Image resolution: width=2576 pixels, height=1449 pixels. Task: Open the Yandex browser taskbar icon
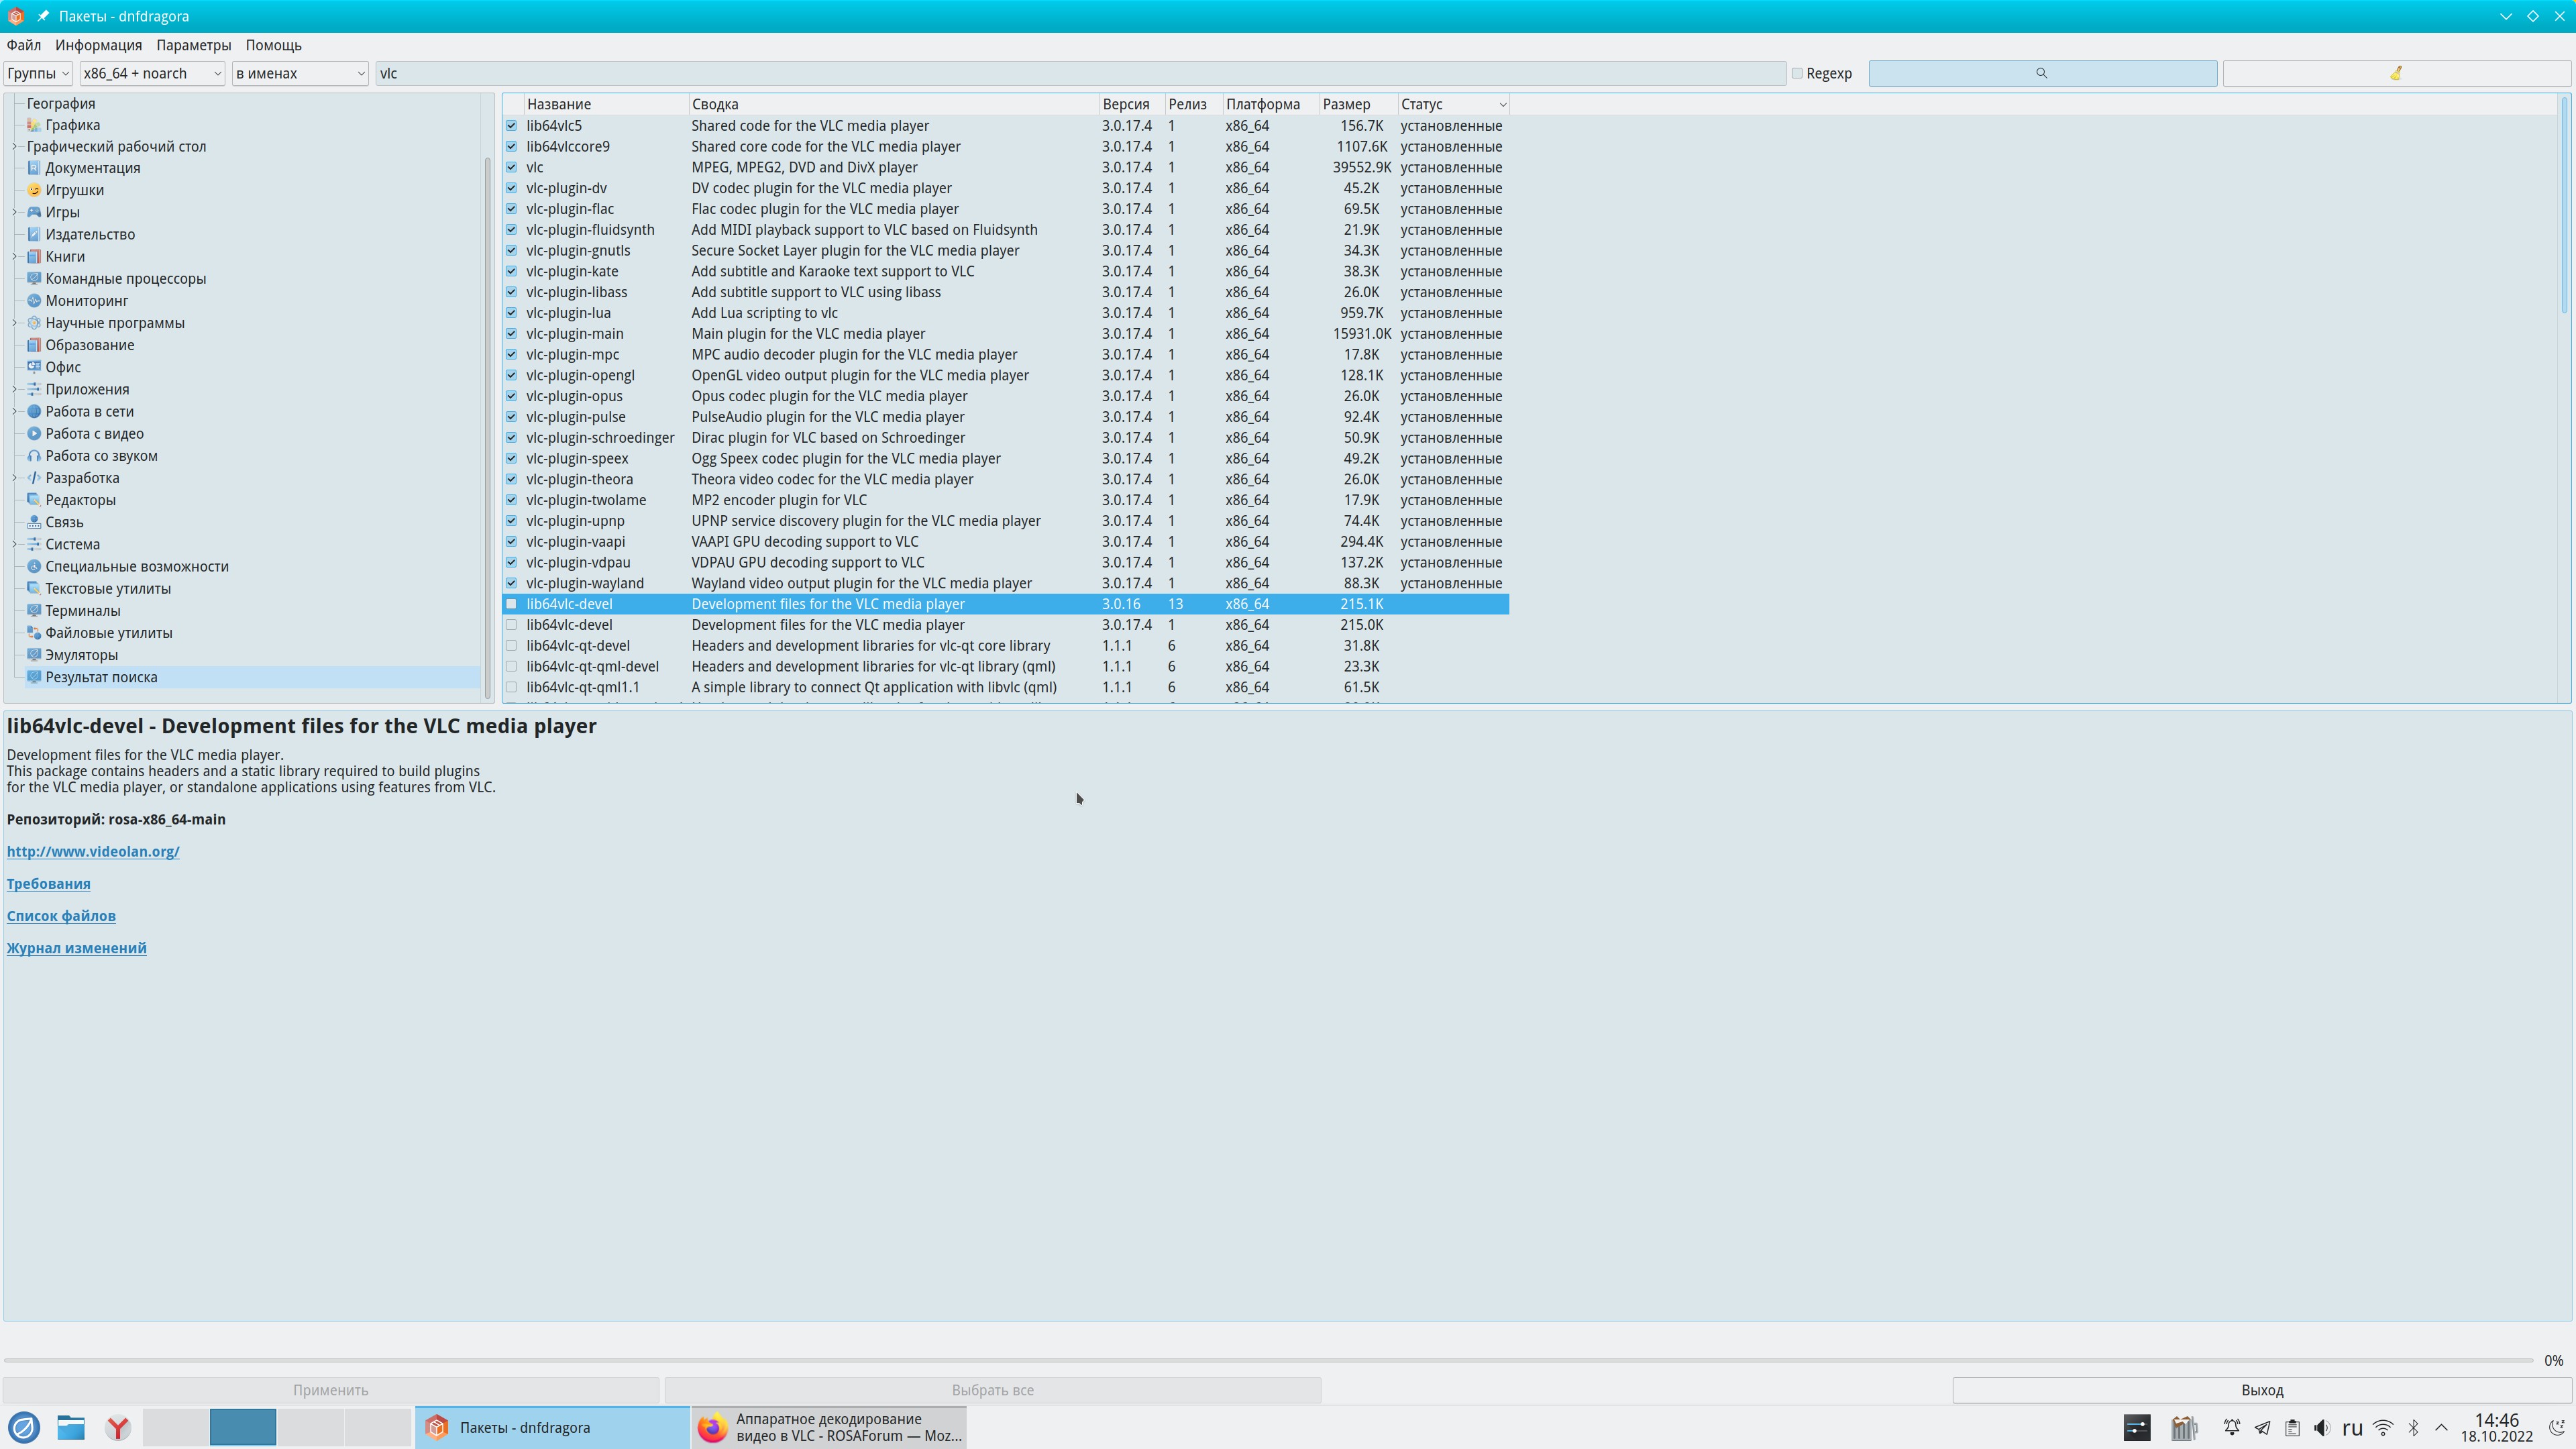coord(118,1428)
